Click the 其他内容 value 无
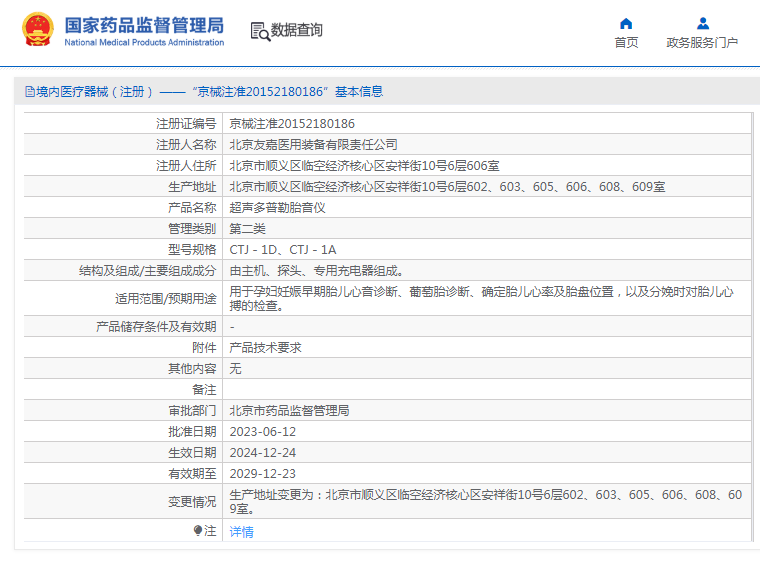This screenshot has width=760, height=562. tap(235, 369)
